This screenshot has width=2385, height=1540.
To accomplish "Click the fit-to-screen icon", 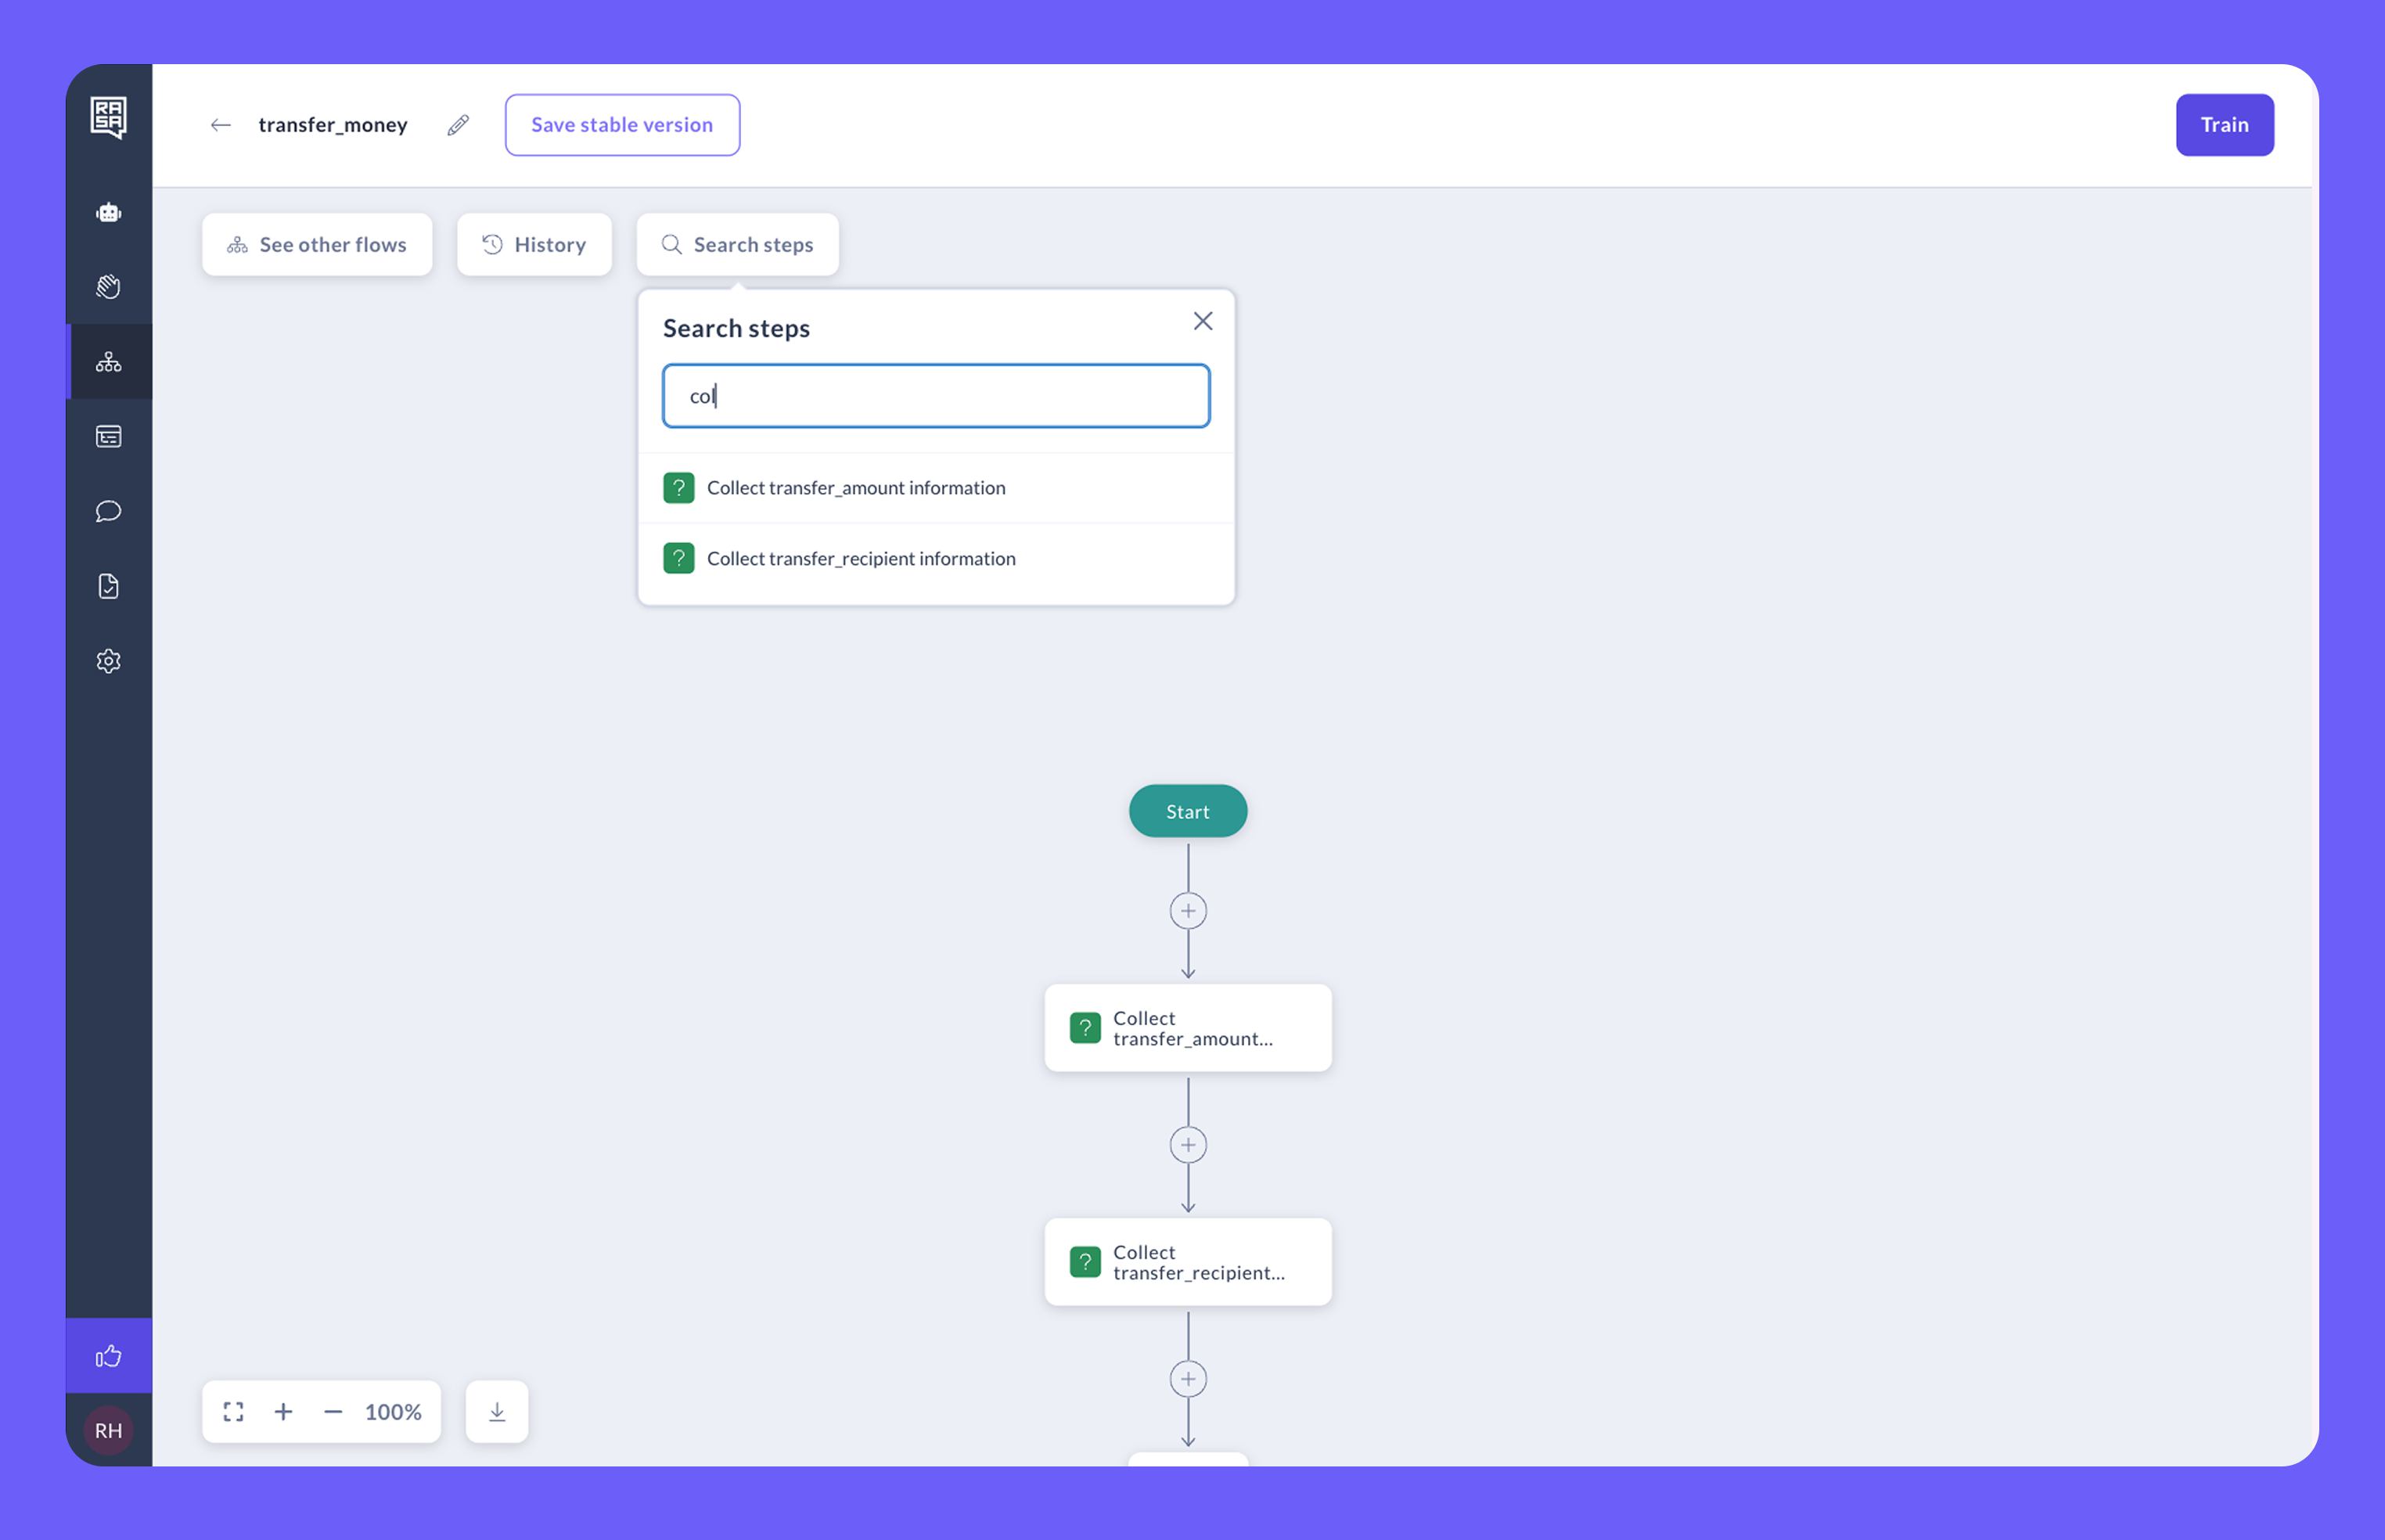I will point(233,1411).
